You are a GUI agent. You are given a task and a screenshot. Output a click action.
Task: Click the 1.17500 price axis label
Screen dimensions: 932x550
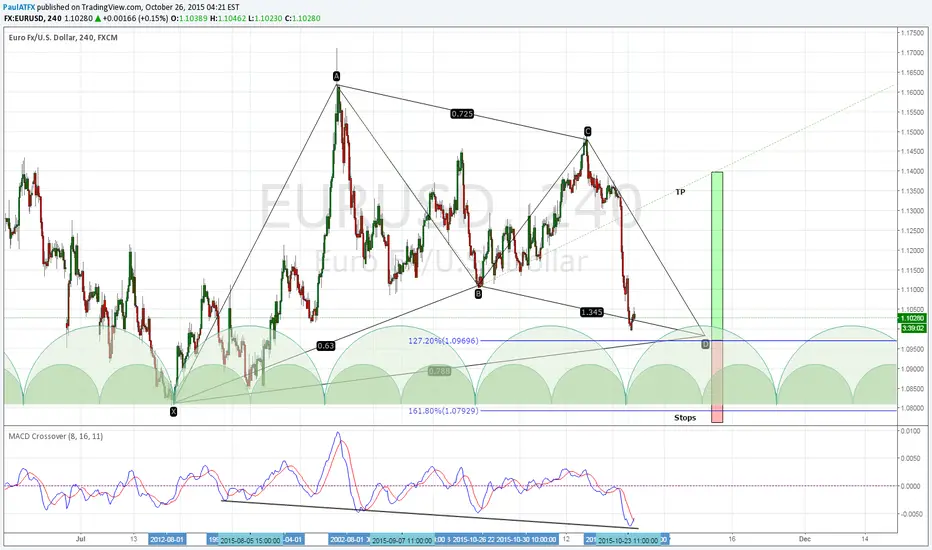point(912,33)
